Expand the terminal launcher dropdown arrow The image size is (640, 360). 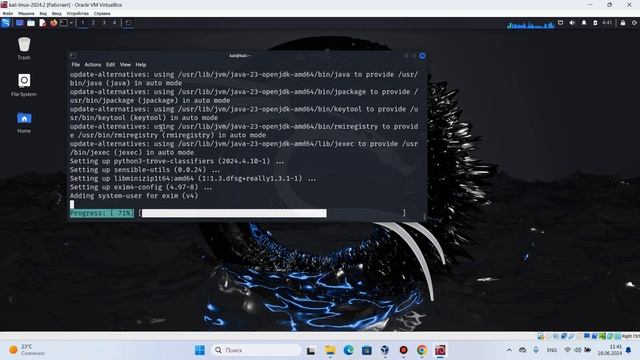tap(71, 23)
